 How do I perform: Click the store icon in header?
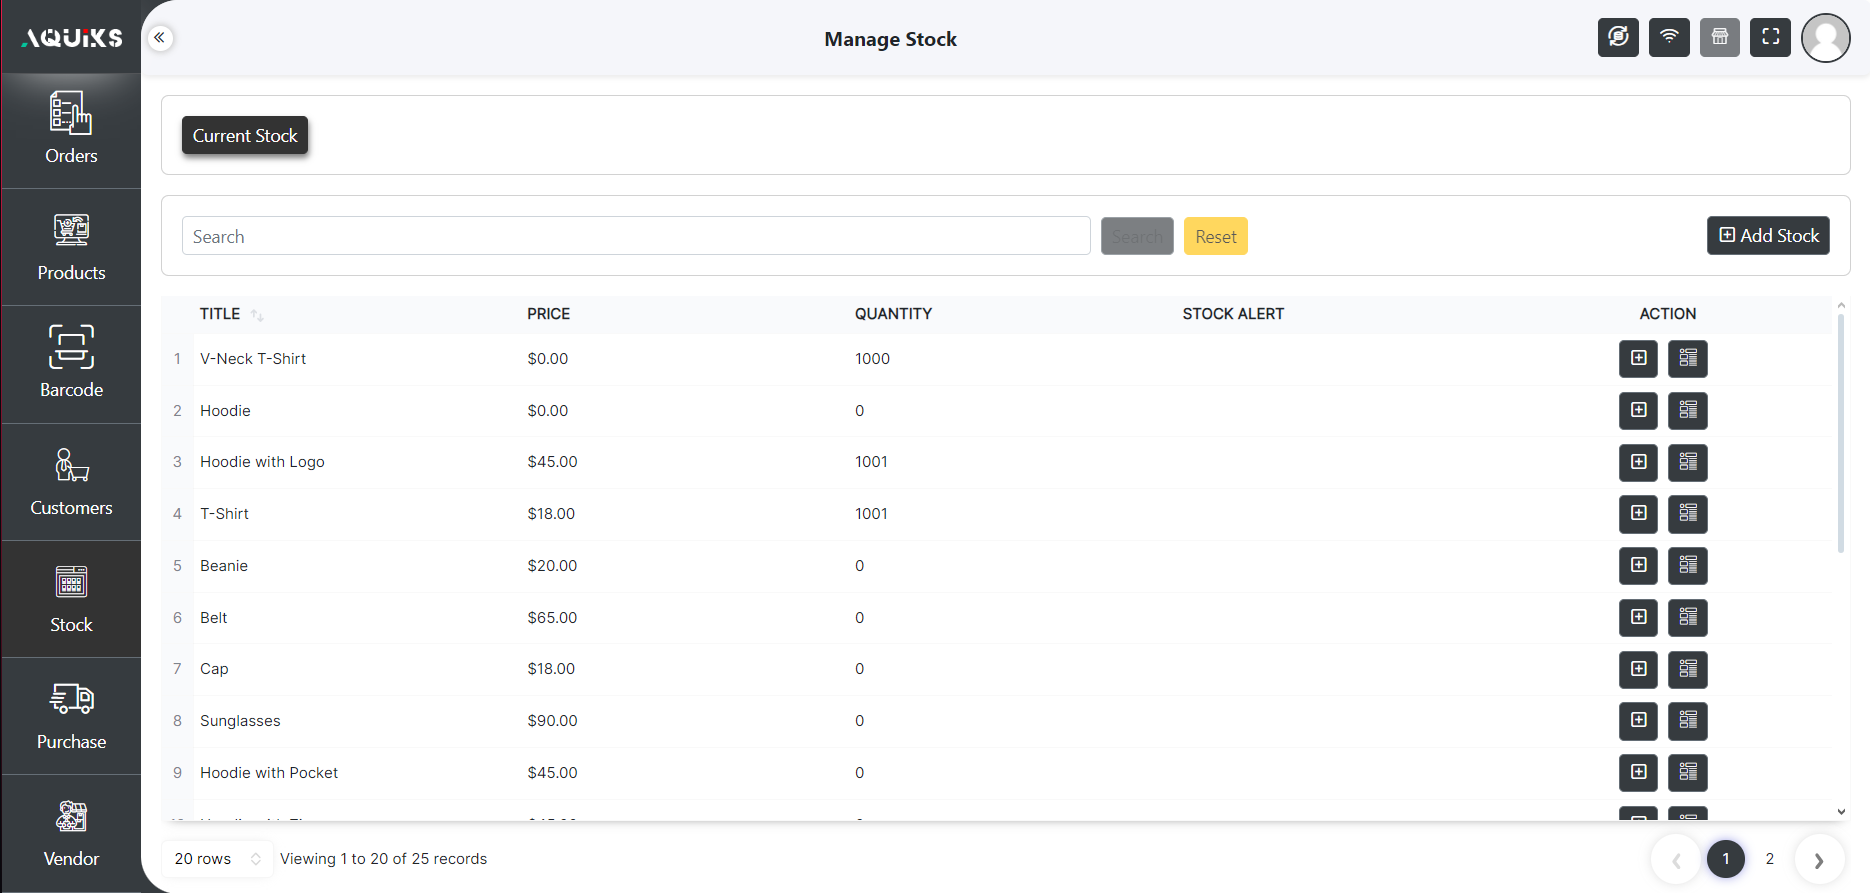[x=1719, y=38]
